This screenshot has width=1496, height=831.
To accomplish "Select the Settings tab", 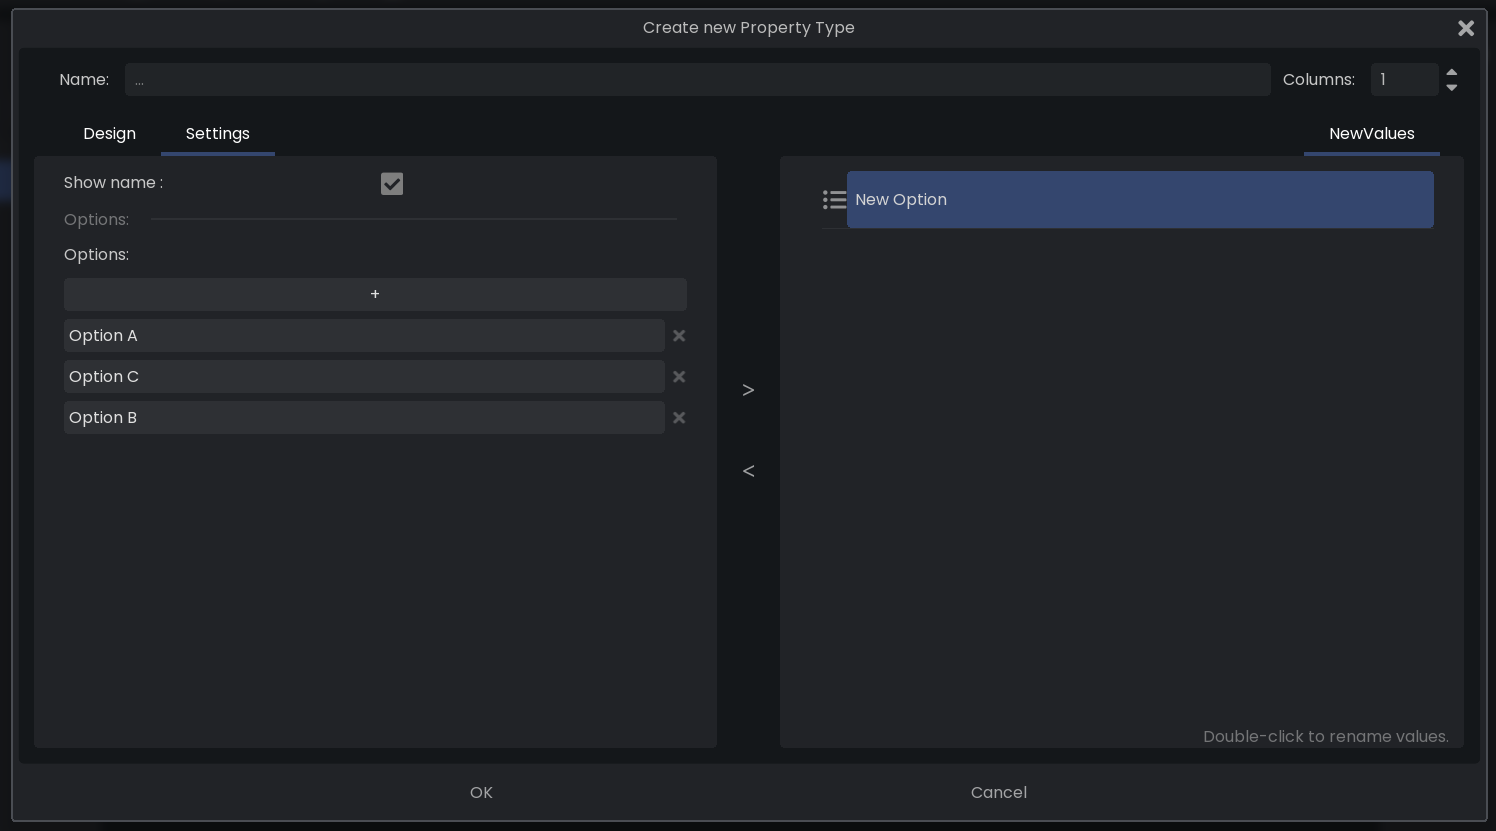I will pyautogui.click(x=218, y=134).
